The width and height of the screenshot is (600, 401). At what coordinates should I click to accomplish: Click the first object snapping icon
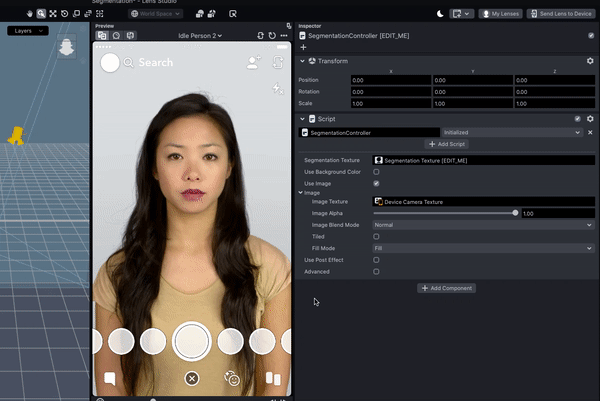tap(200, 14)
